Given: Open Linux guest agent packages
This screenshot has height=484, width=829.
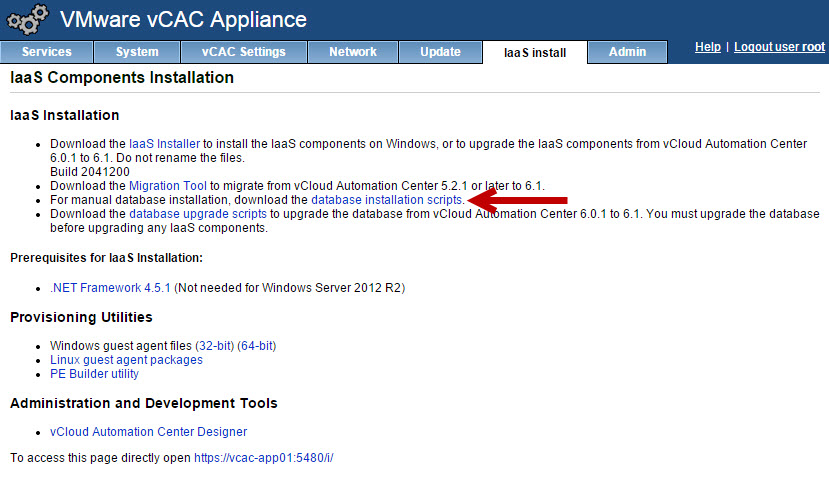Looking at the screenshot, I should pos(126,360).
